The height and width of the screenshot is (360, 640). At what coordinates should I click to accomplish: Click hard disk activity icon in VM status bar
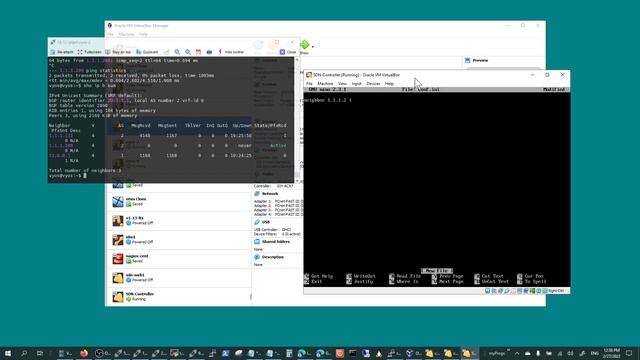(487, 291)
